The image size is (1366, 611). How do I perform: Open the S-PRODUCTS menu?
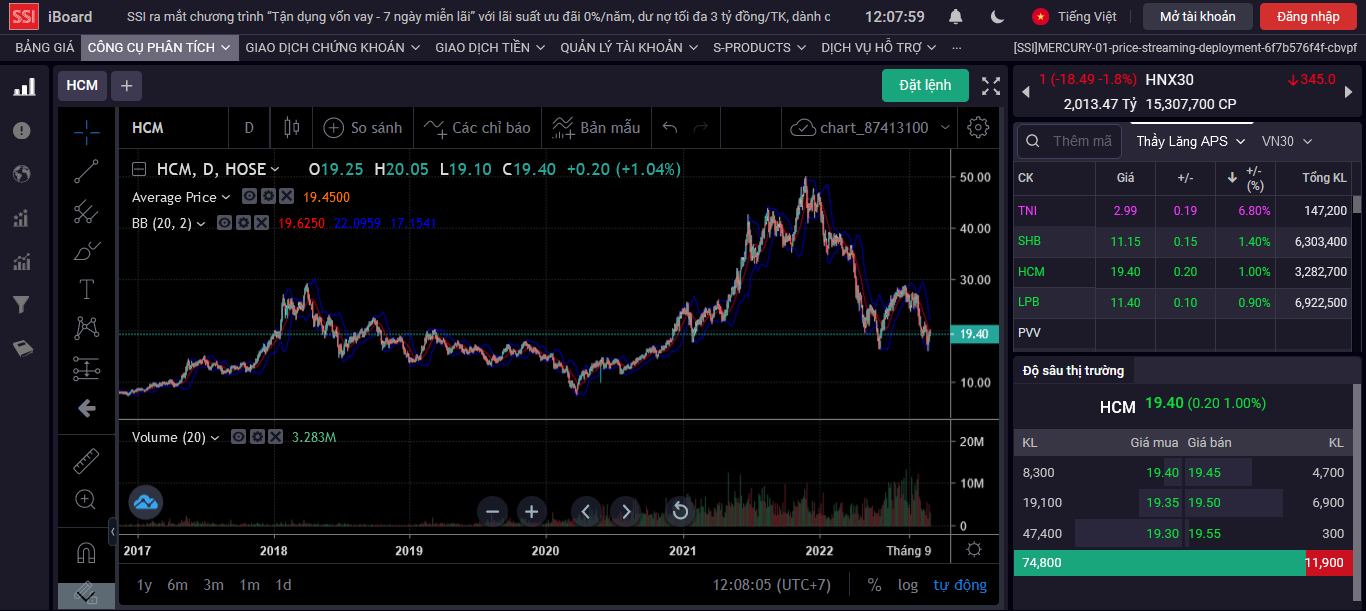[759, 47]
